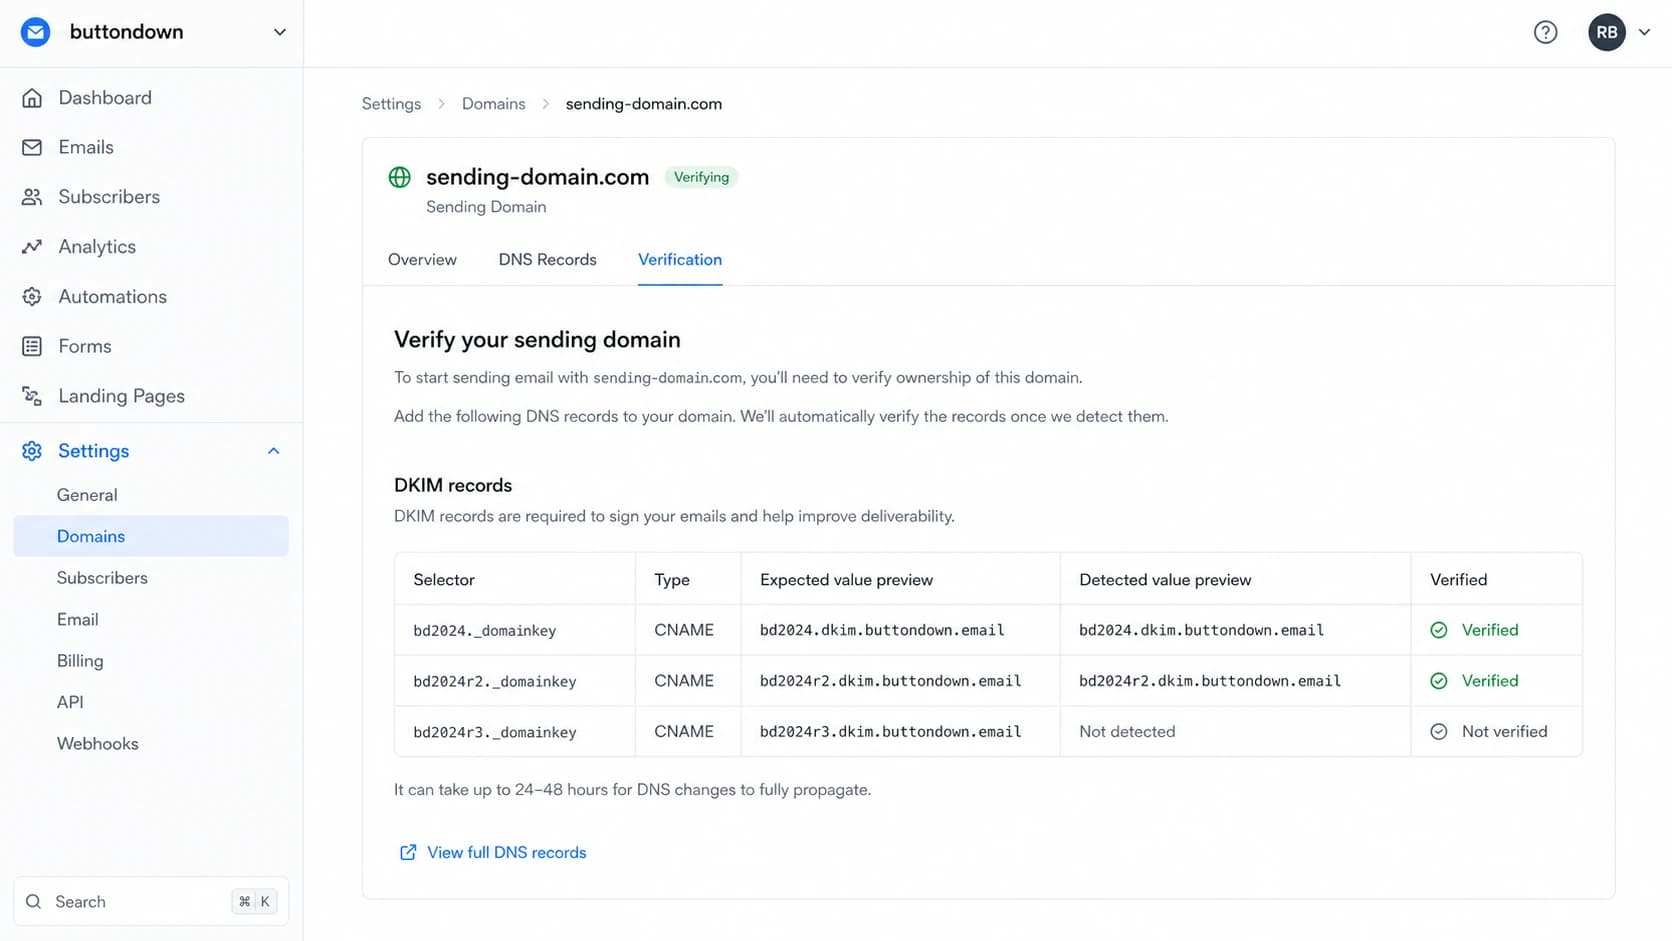Click the Not verified status text
Viewport: 1672px width, 941px height.
(x=1504, y=732)
